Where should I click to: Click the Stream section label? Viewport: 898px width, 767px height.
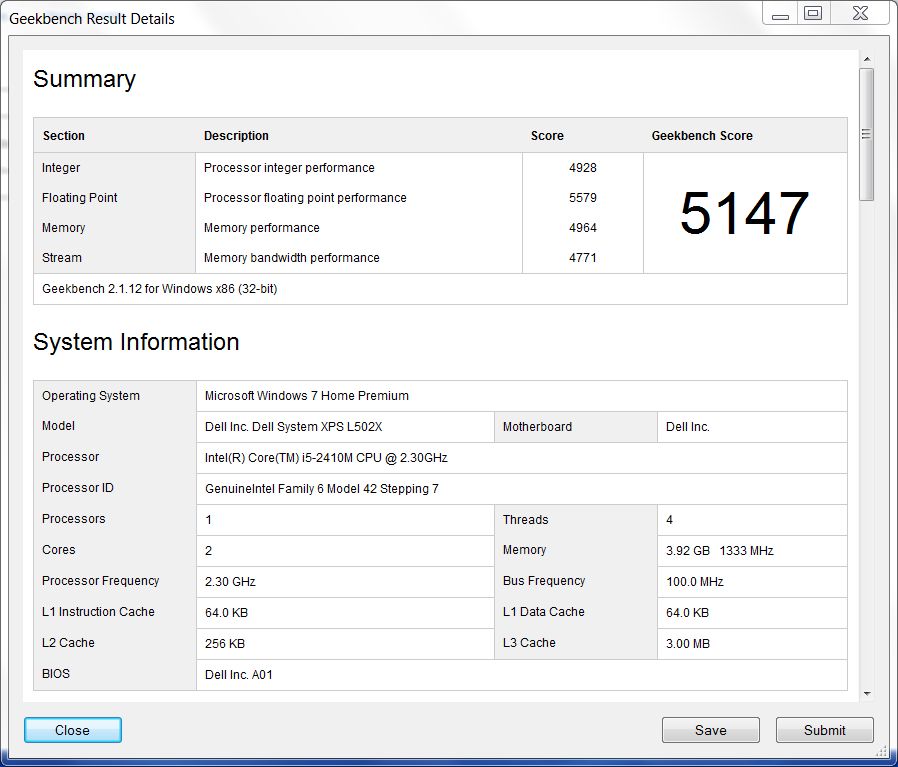click(x=62, y=258)
